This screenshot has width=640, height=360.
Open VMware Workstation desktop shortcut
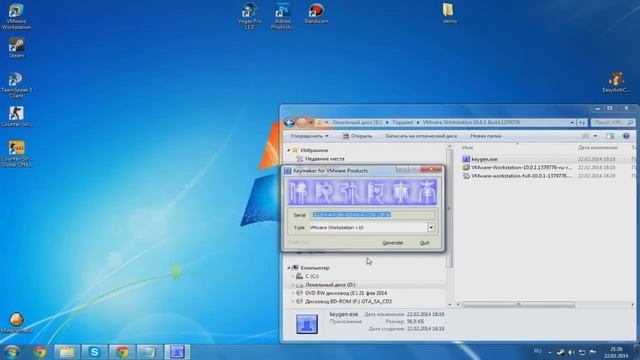(x=16, y=16)
